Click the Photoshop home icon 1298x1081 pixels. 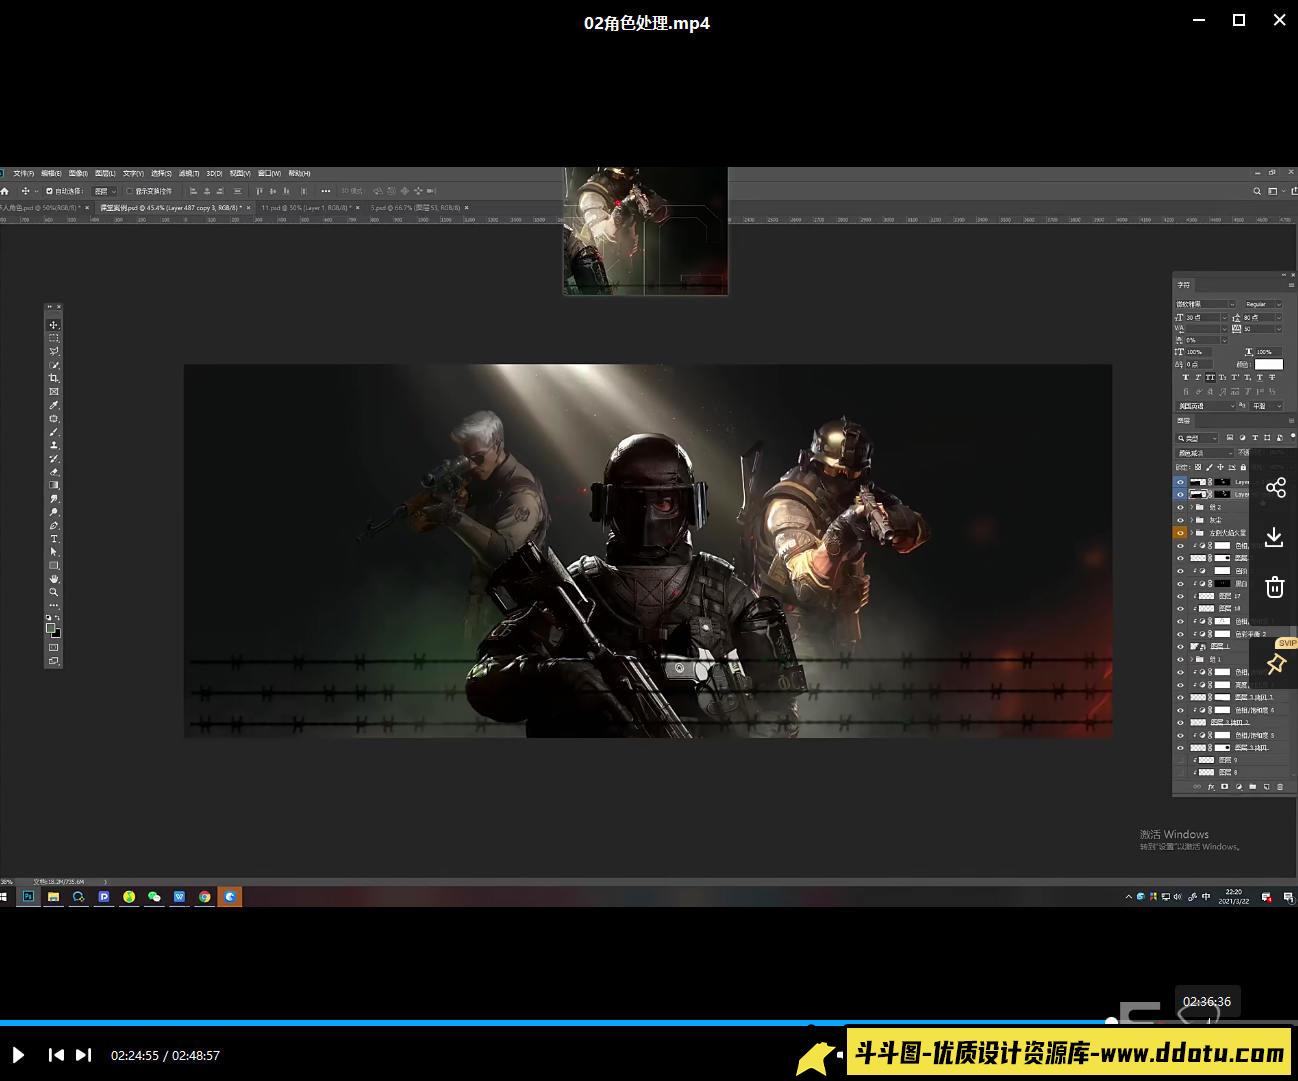4,191
